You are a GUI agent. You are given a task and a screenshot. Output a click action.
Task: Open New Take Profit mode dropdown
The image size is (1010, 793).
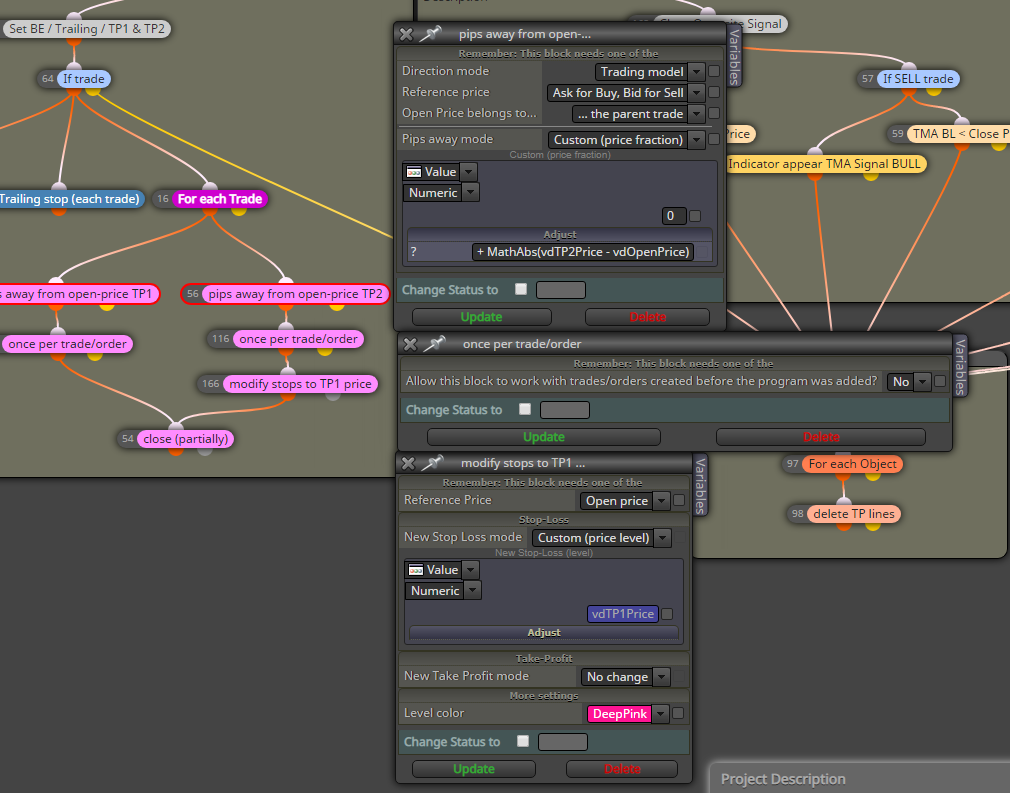click(x=662, y=677)
